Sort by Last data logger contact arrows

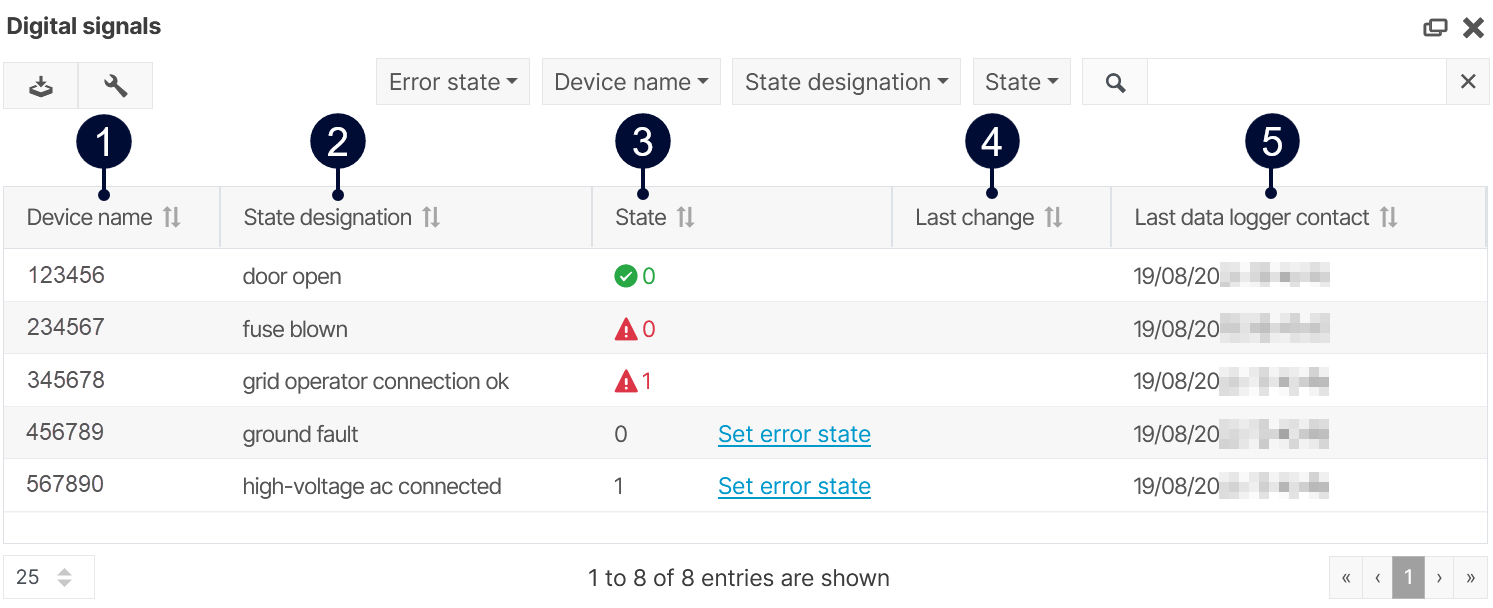click(1388, 217)
